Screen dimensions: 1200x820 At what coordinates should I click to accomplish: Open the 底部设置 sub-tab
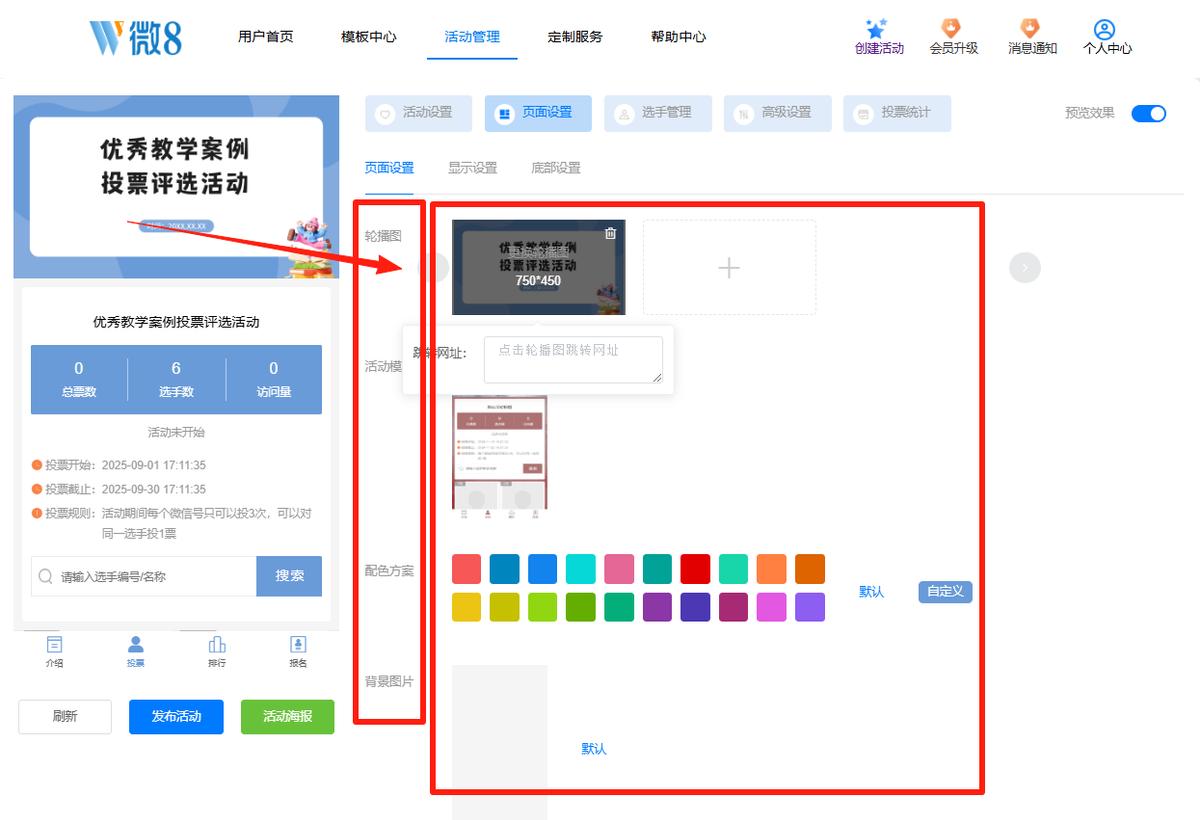[556, 168]
